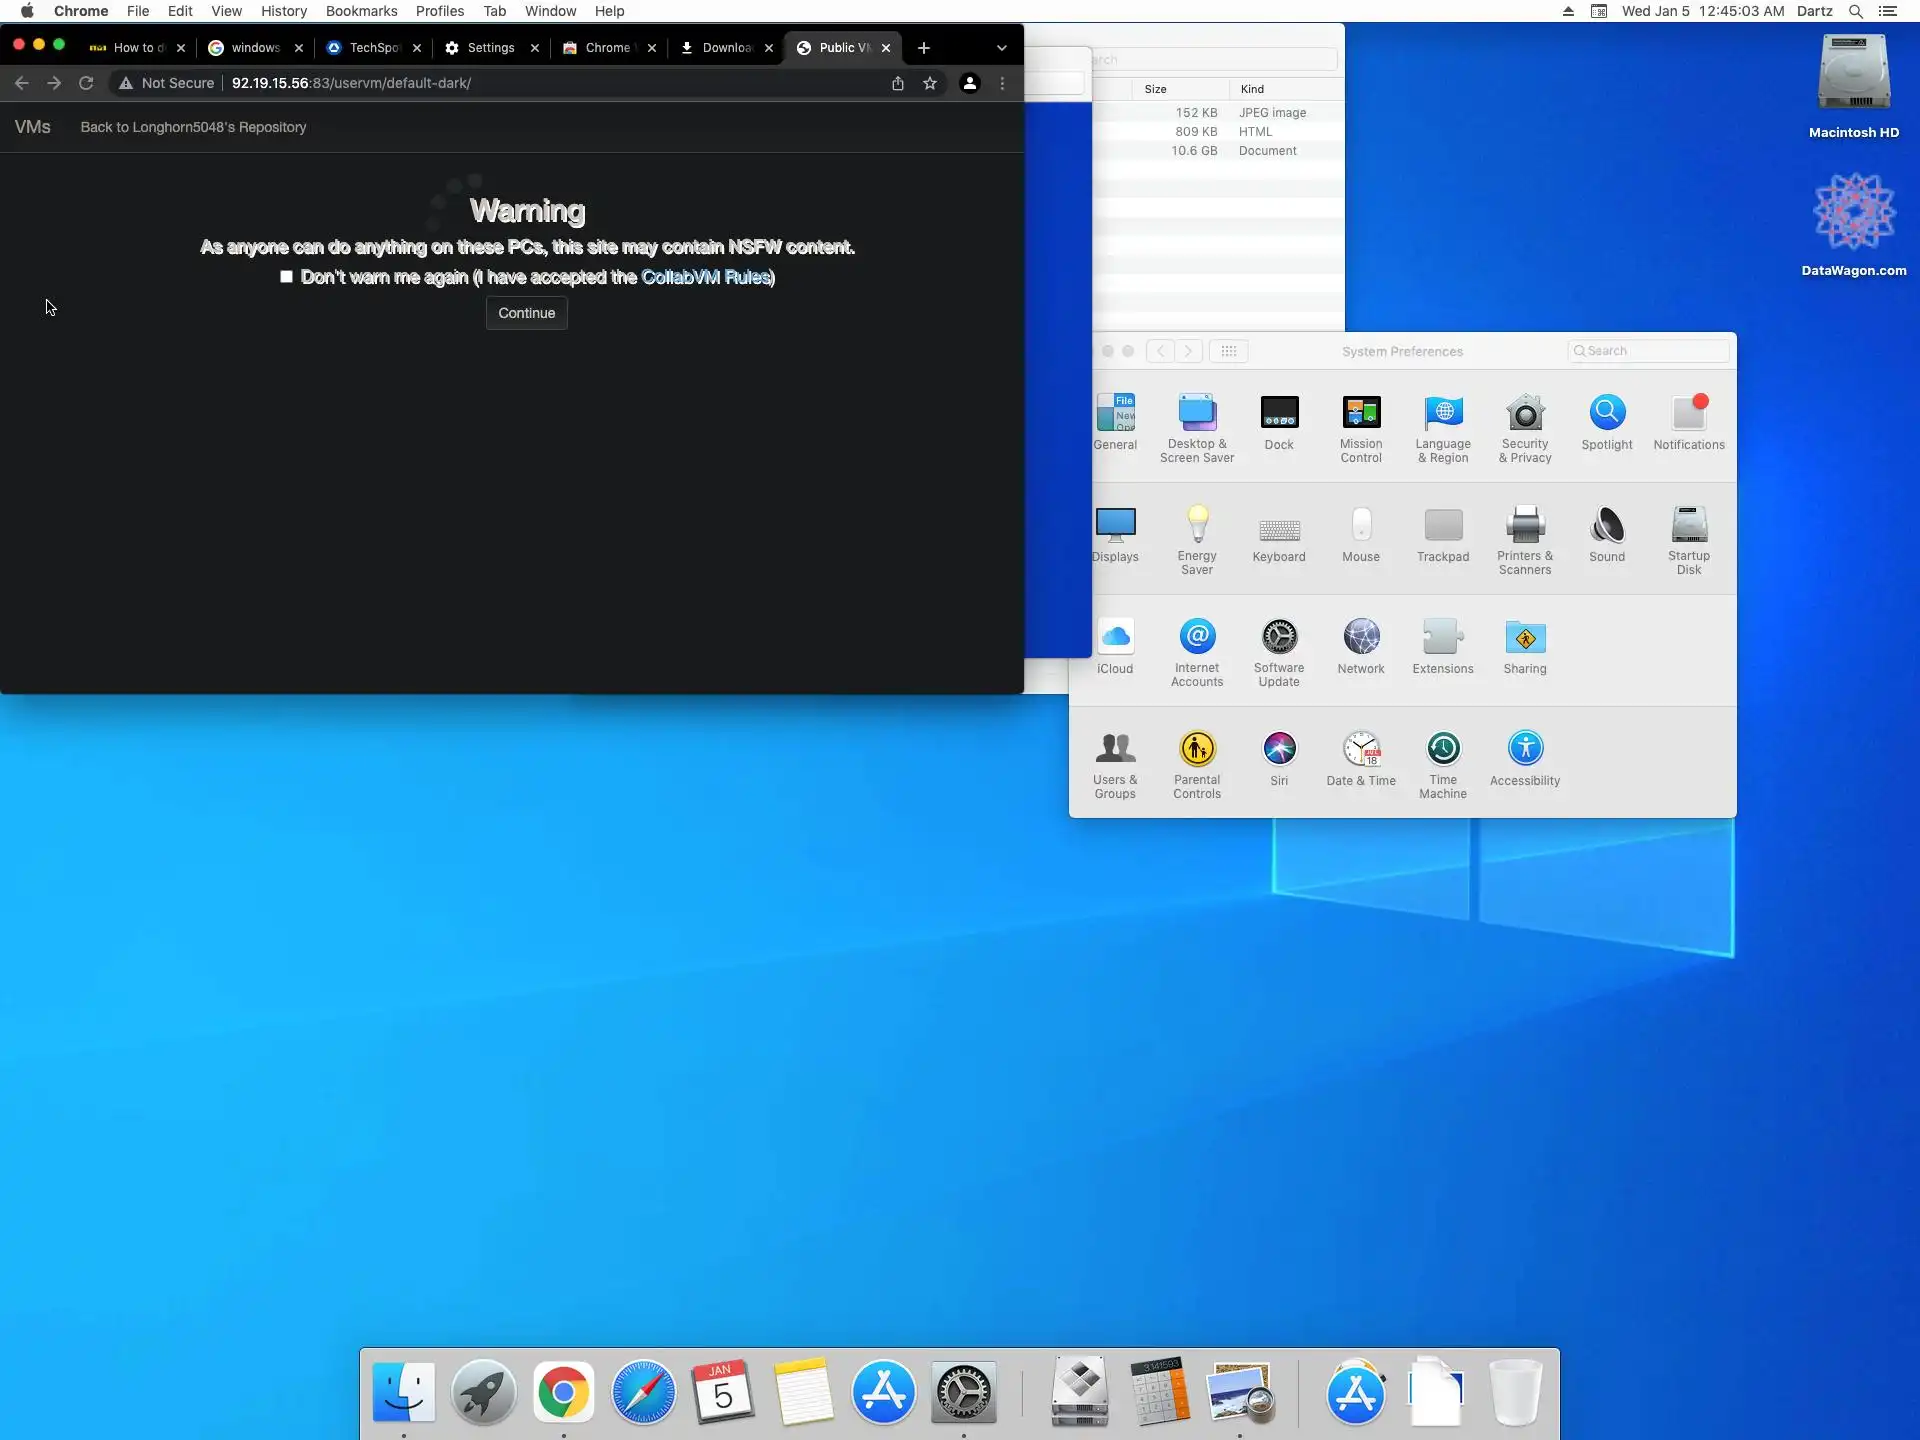
Task: Open the Bookmarks menu
Action: click(x=361, y=11)
